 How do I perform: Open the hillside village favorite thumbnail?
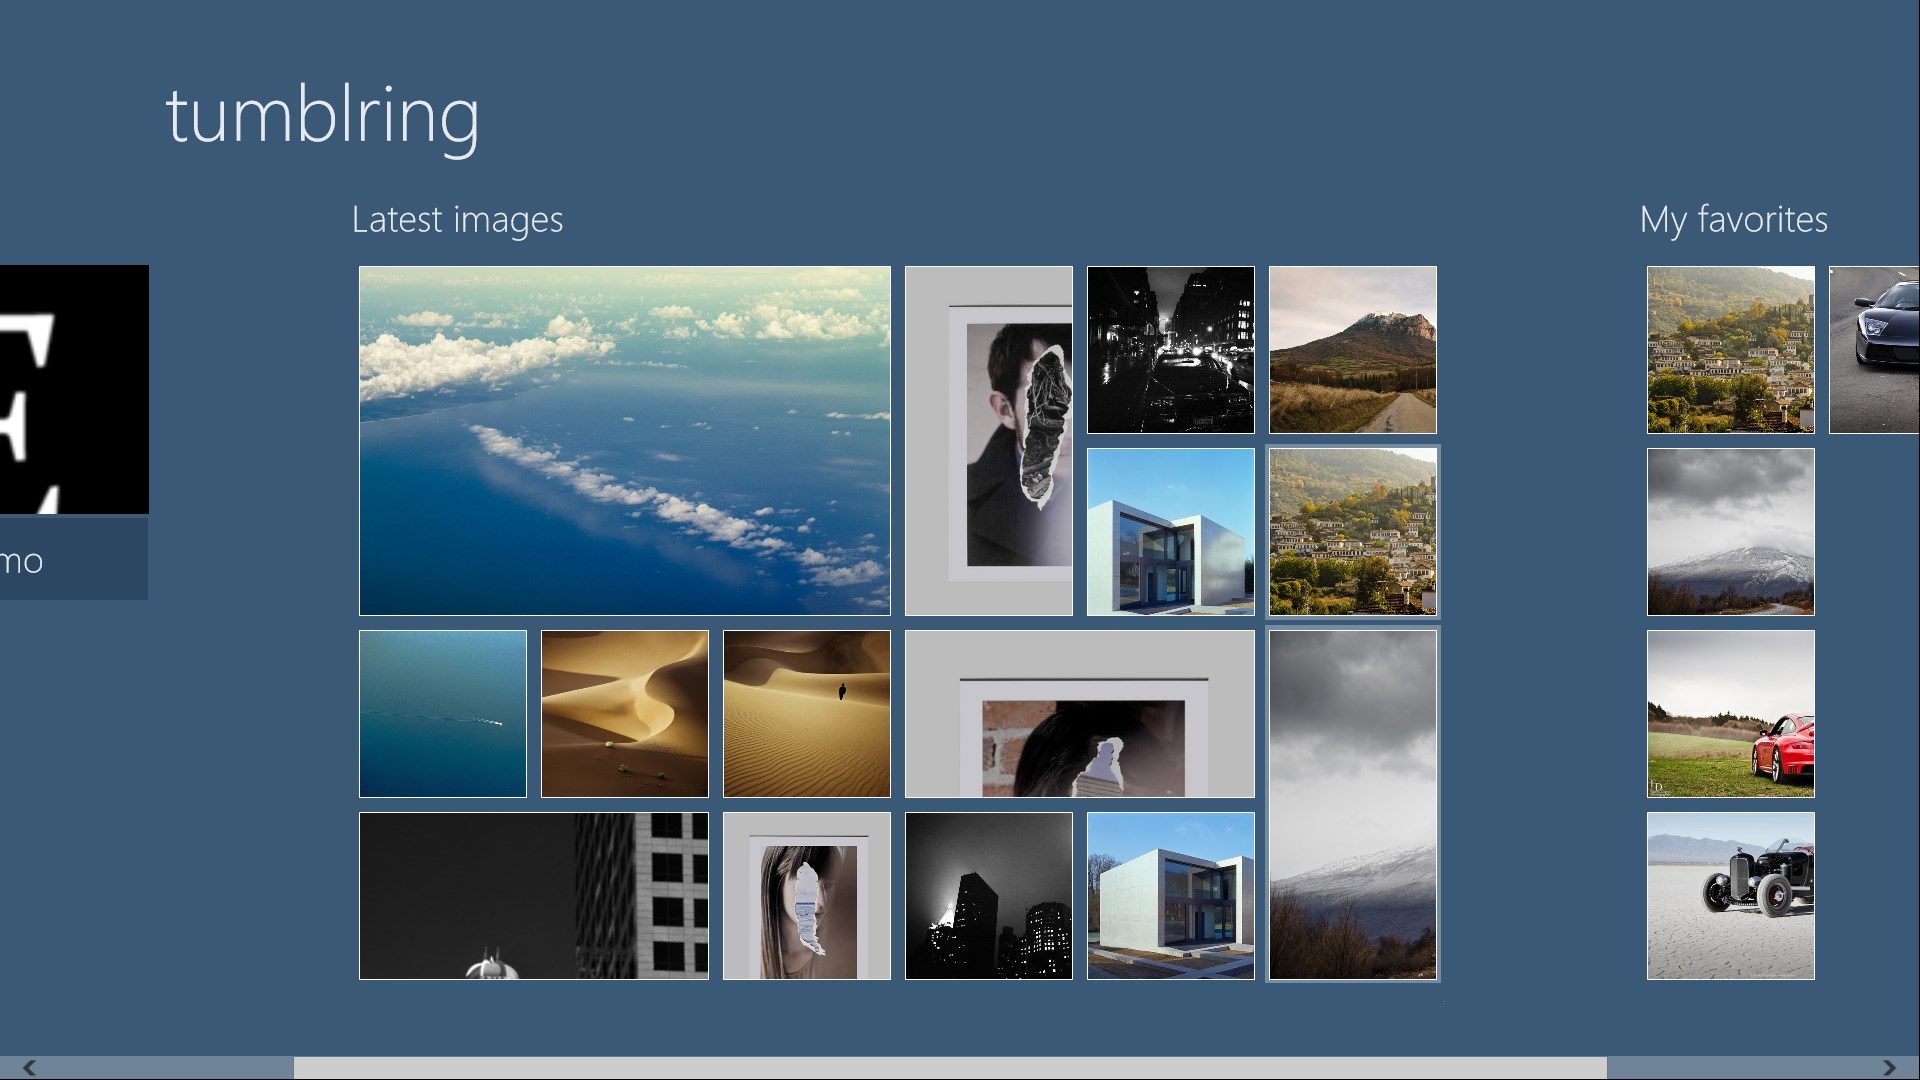pos(1730,349)
